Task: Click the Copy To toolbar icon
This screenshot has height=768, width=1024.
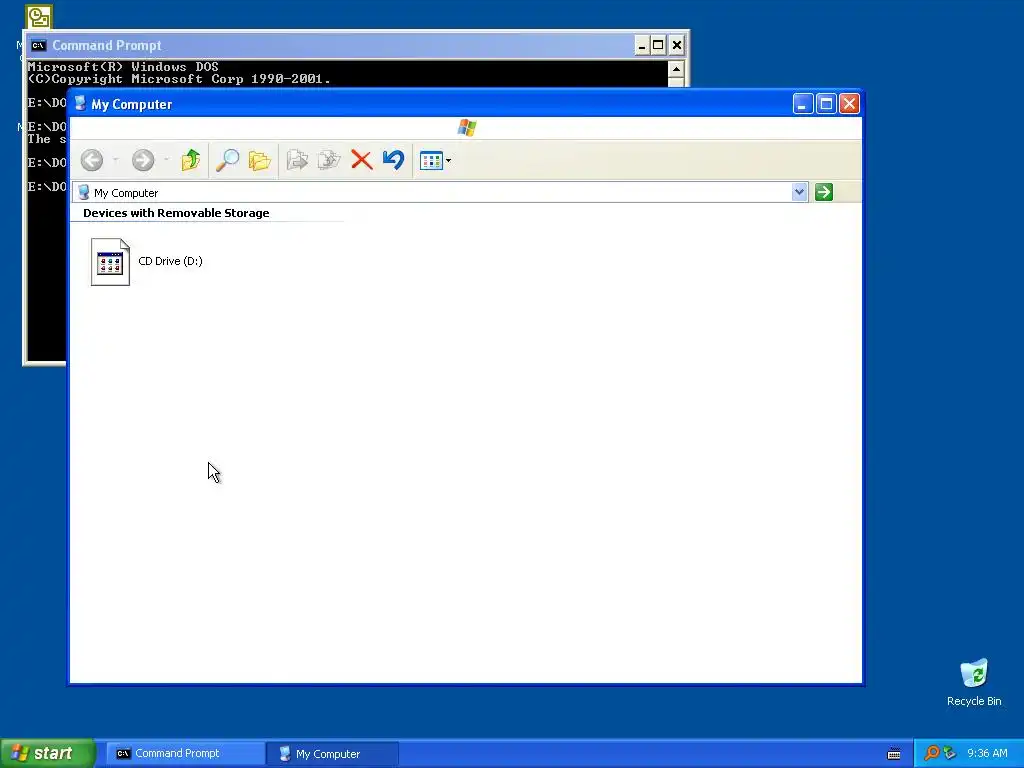Action: (329, 160)
